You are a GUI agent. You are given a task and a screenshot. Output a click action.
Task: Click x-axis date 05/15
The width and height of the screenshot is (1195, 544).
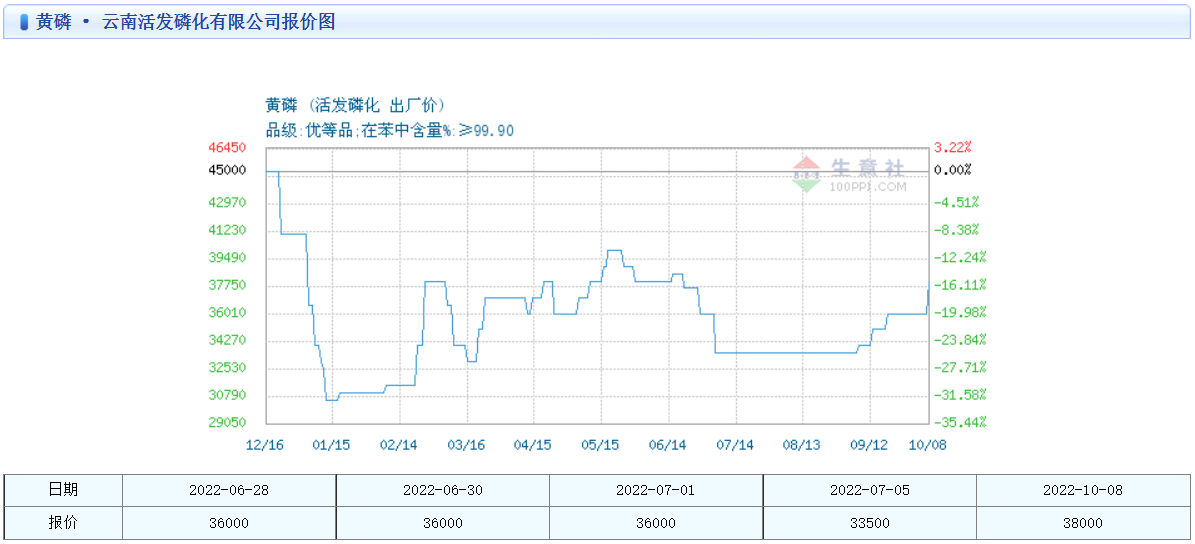(601, 446)
